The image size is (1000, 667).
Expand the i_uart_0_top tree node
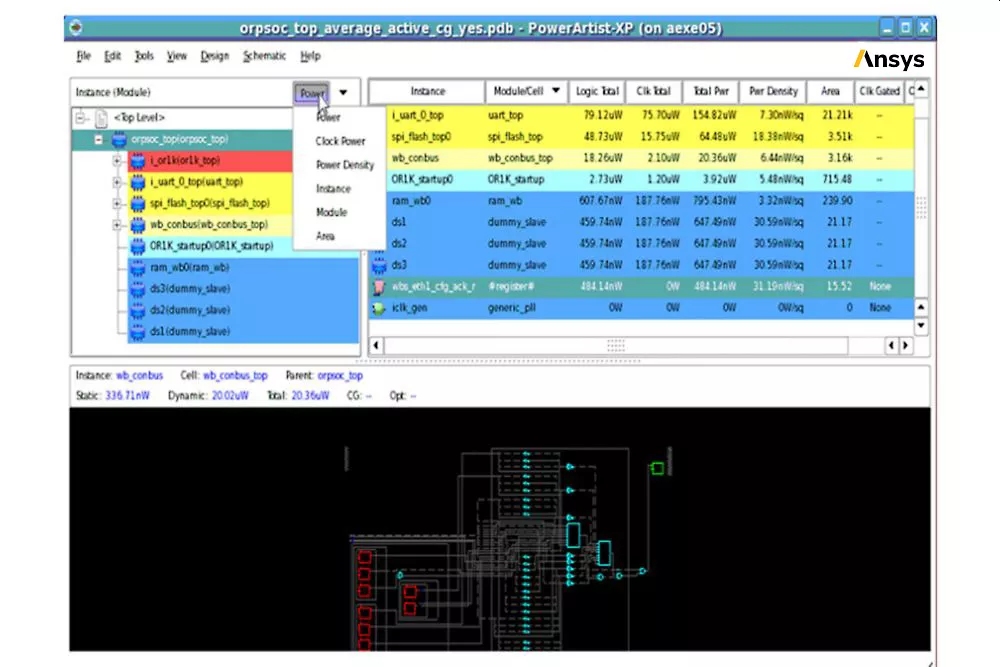pos(117,182)
